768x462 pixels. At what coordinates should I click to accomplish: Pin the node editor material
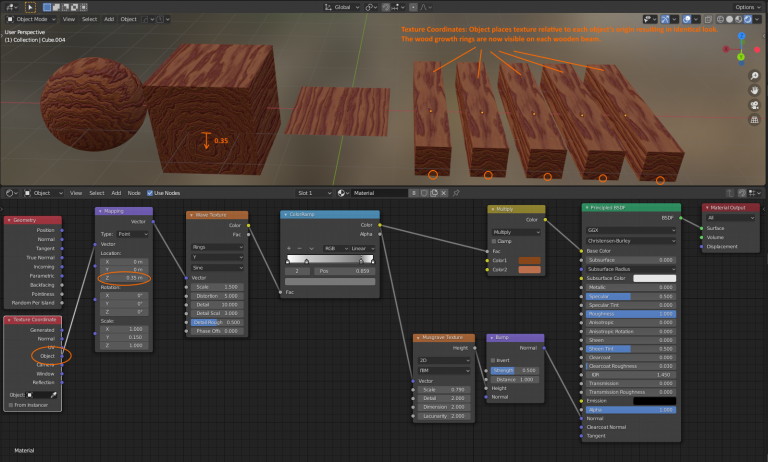[x=455, y=192]
